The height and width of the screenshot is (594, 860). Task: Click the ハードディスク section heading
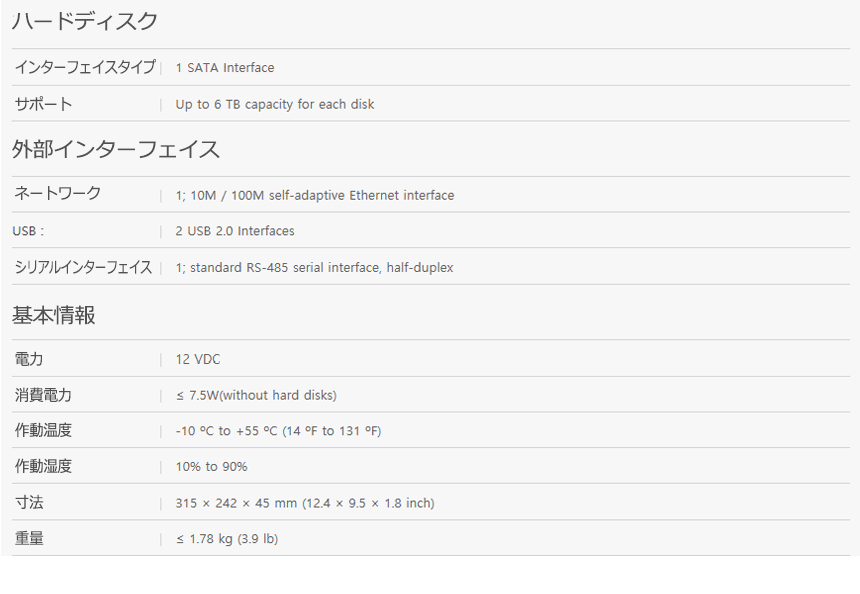tap(85, 21)
